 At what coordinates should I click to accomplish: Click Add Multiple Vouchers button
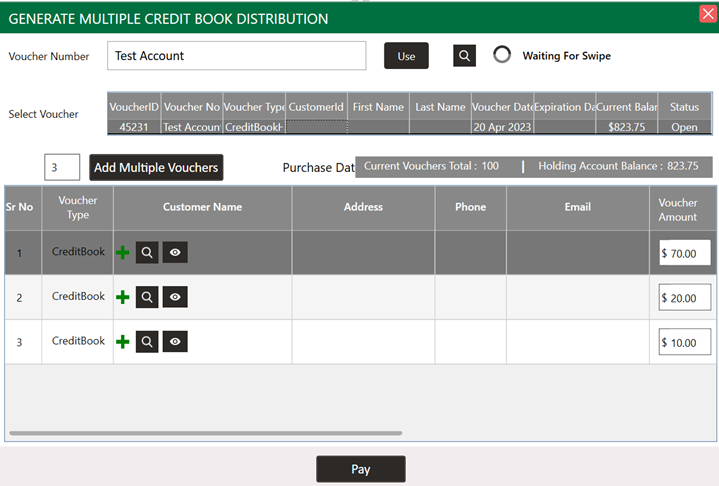point(156,167)
